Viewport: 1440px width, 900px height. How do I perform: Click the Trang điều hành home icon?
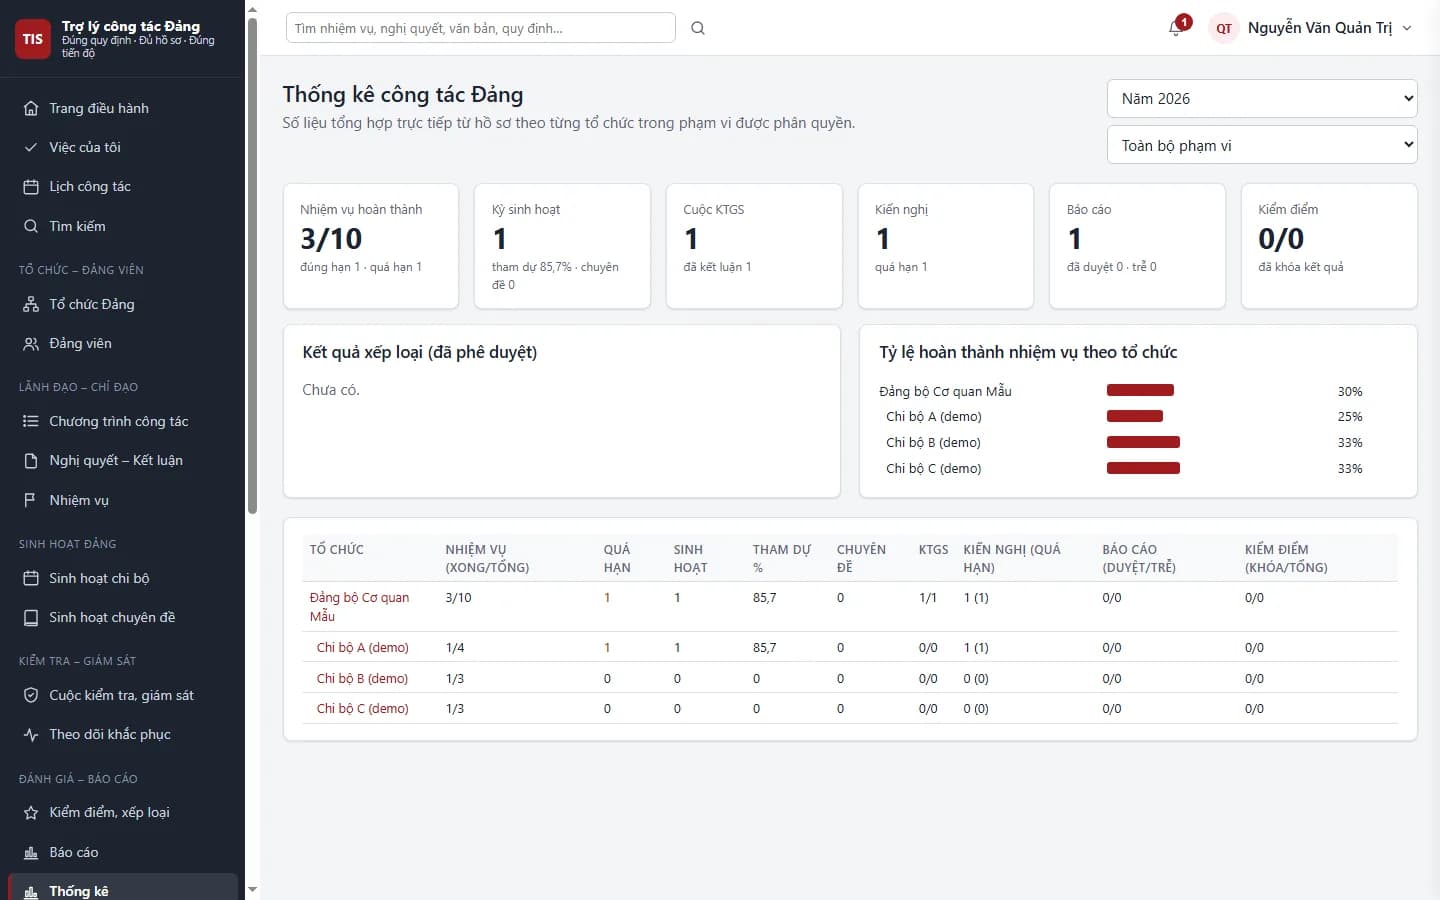(x=31, y=108)
